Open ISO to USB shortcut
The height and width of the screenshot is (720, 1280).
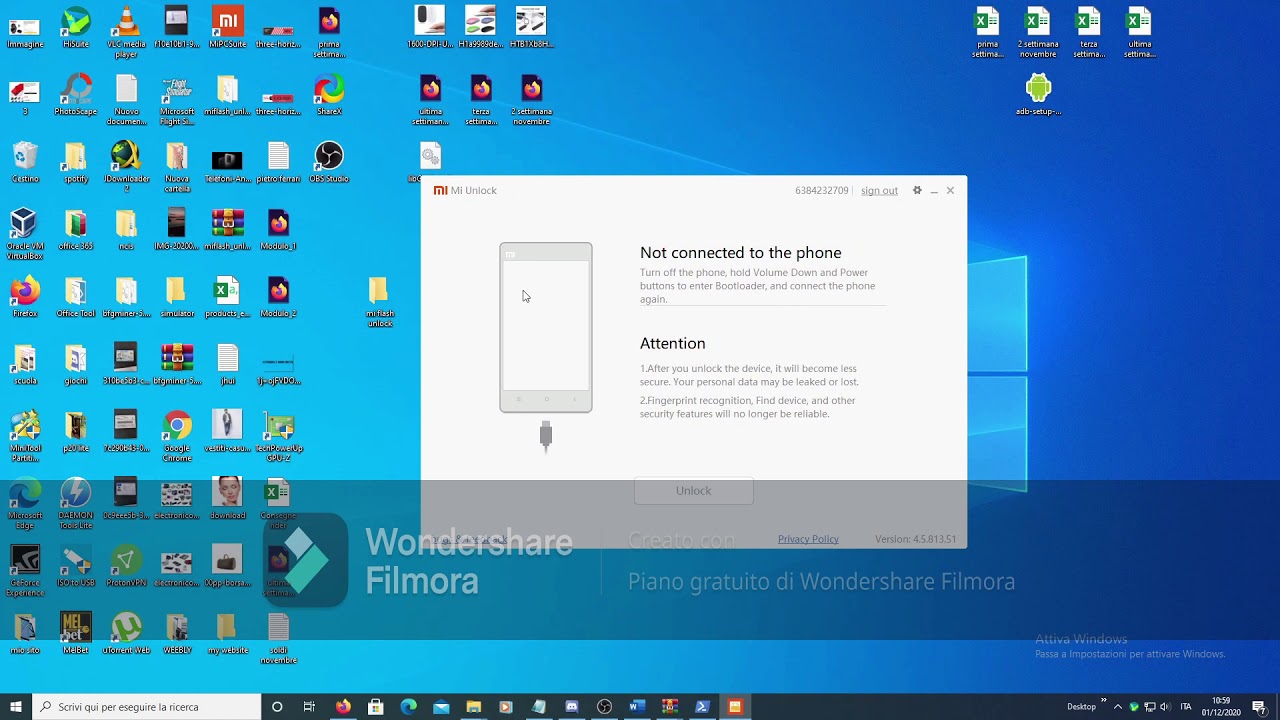[x=76, y=565]
